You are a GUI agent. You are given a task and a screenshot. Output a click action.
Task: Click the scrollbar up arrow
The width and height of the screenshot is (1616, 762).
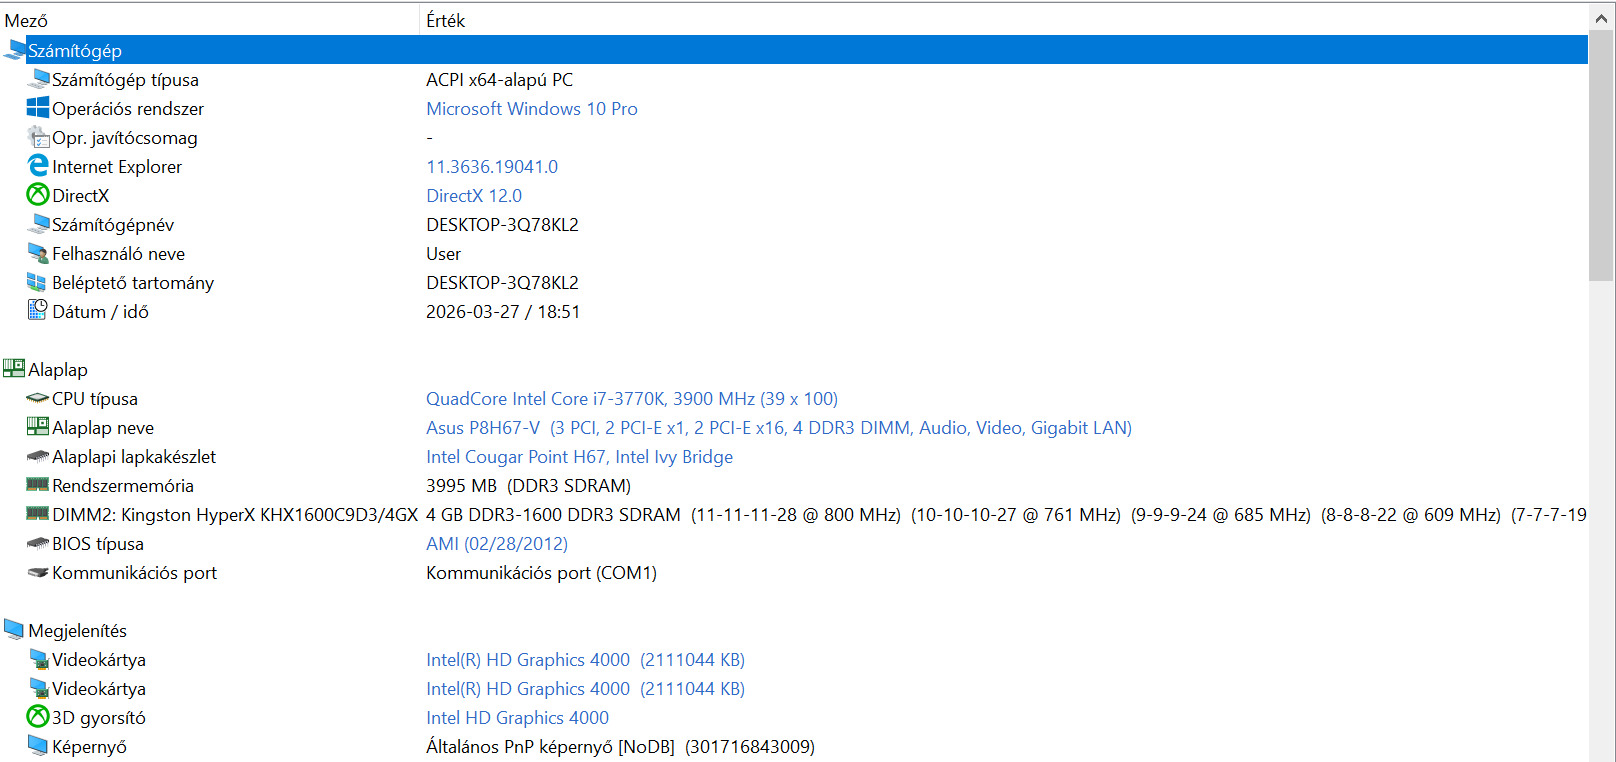coord(1601,18)
